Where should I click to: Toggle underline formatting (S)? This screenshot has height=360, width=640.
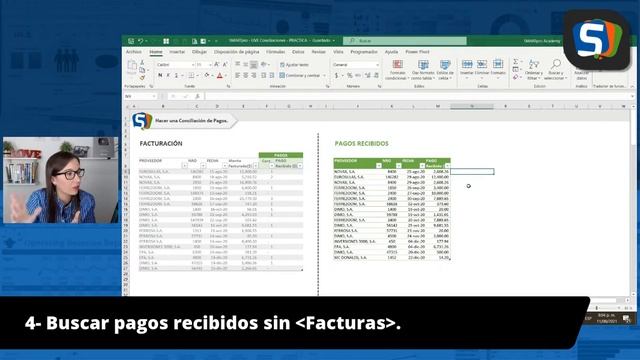pos(176,76)
